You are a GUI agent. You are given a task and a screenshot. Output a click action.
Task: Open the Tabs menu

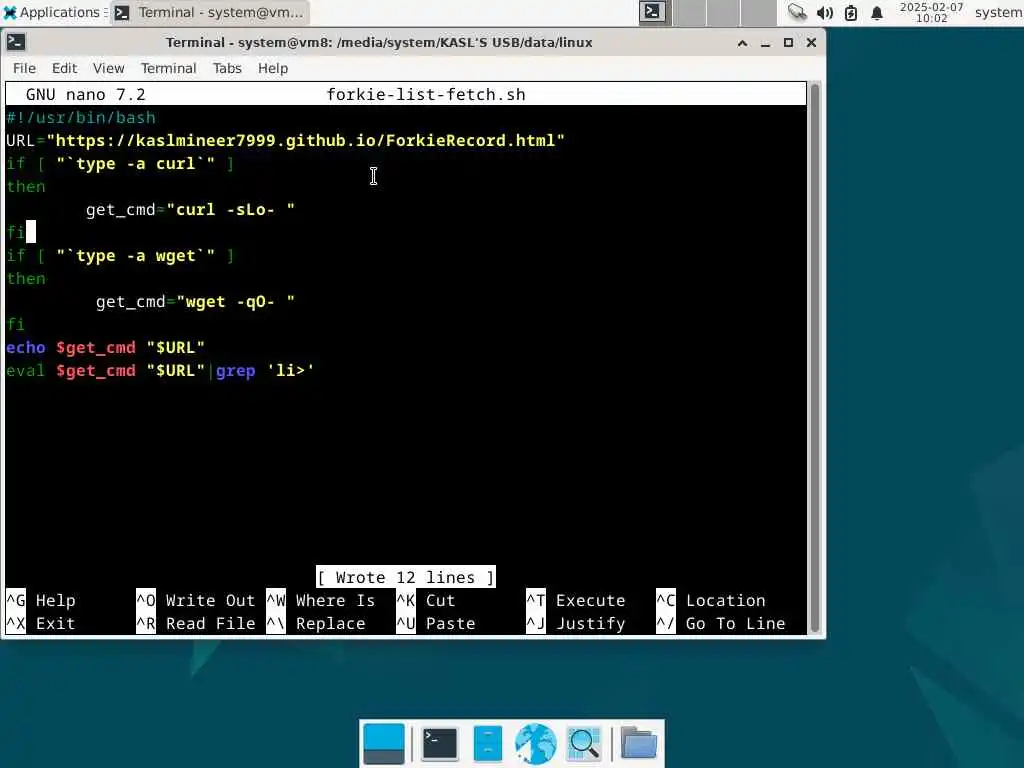tap(227, 68)
